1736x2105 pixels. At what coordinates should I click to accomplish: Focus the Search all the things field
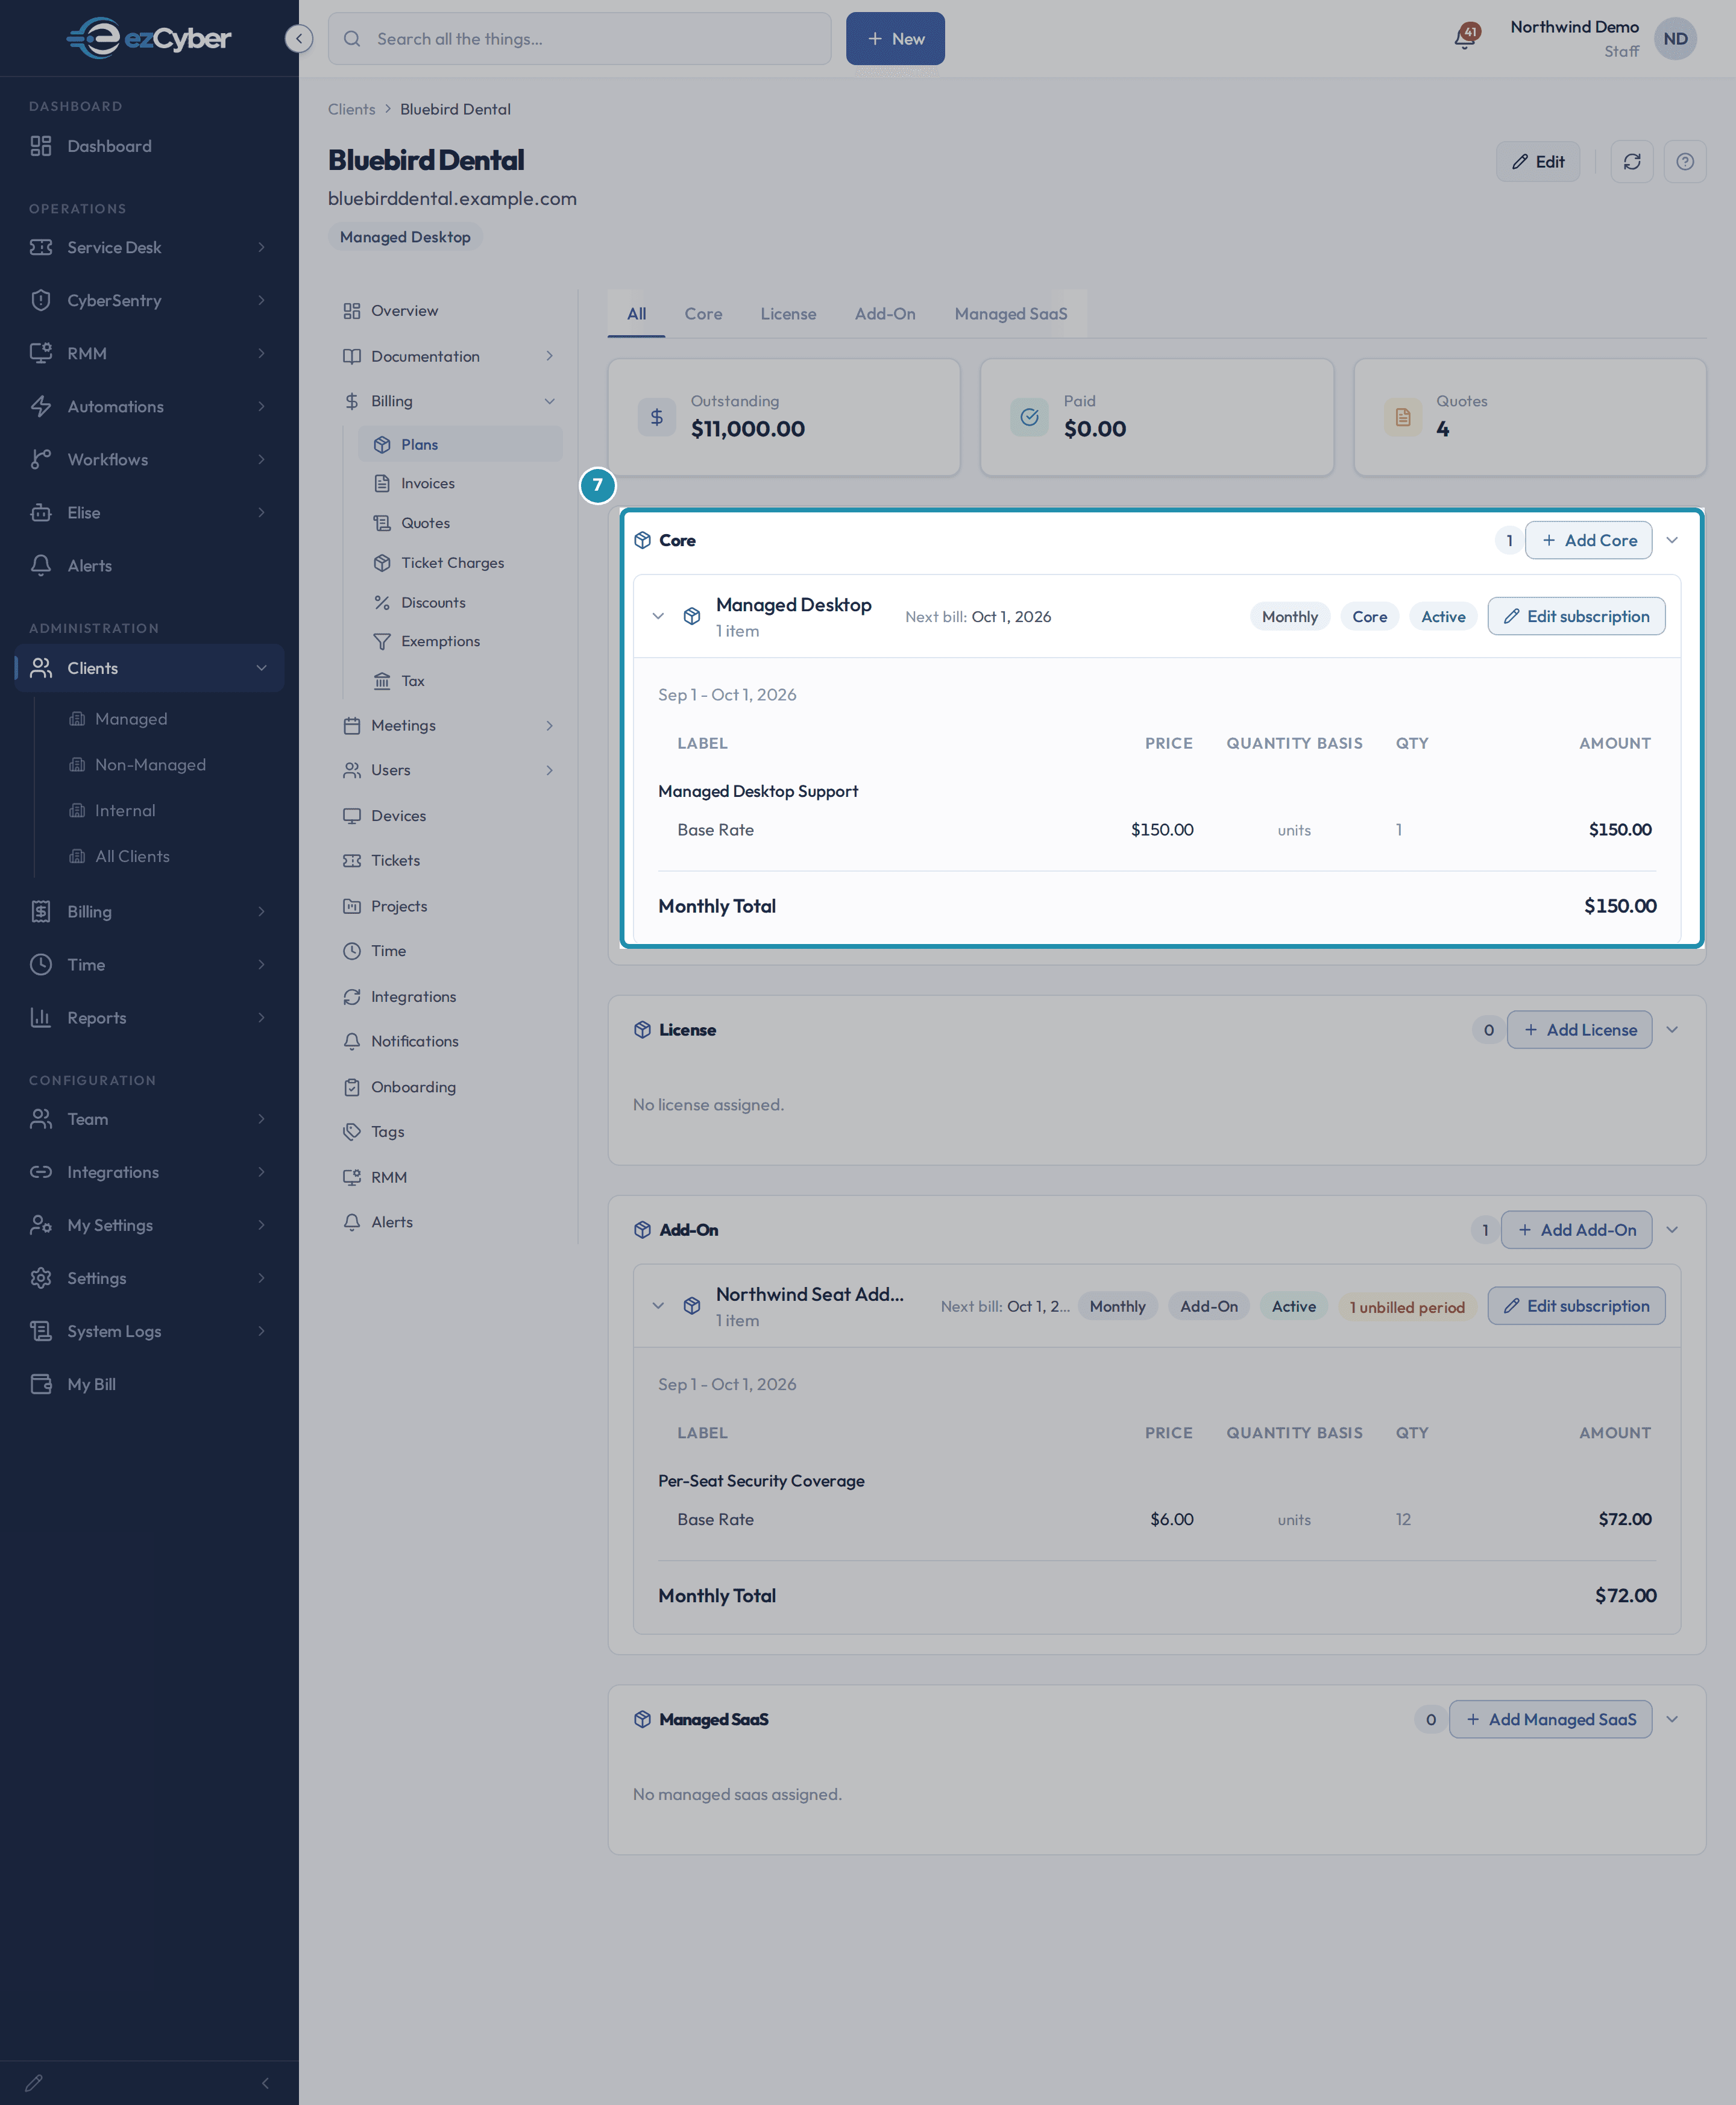click(579, 39)
